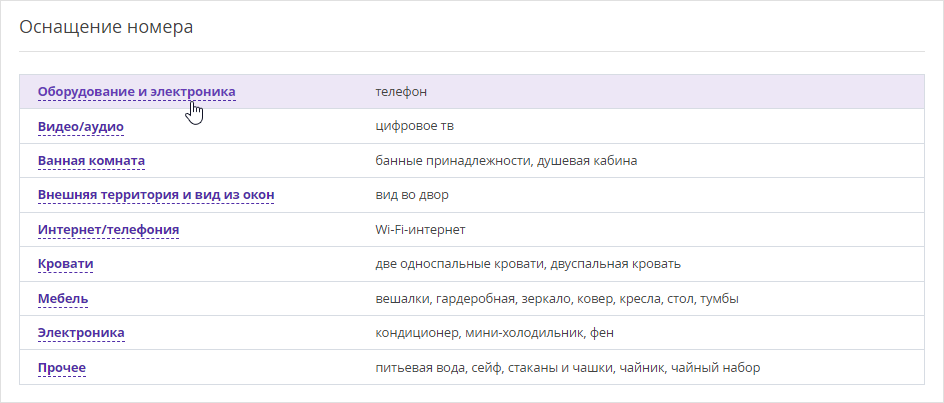Click the 'две односпальные кровати' beds text
Screen dimensions: 944x403
coord(461,264)
